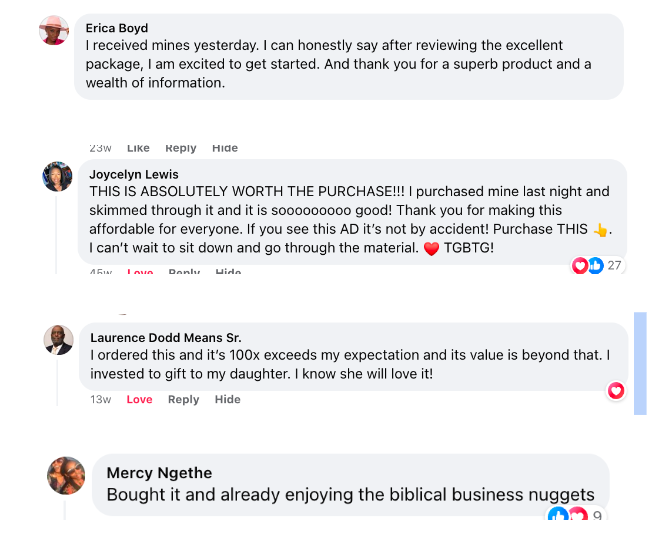Reply to Erica Boyd's comment

(x=181, y=148)
